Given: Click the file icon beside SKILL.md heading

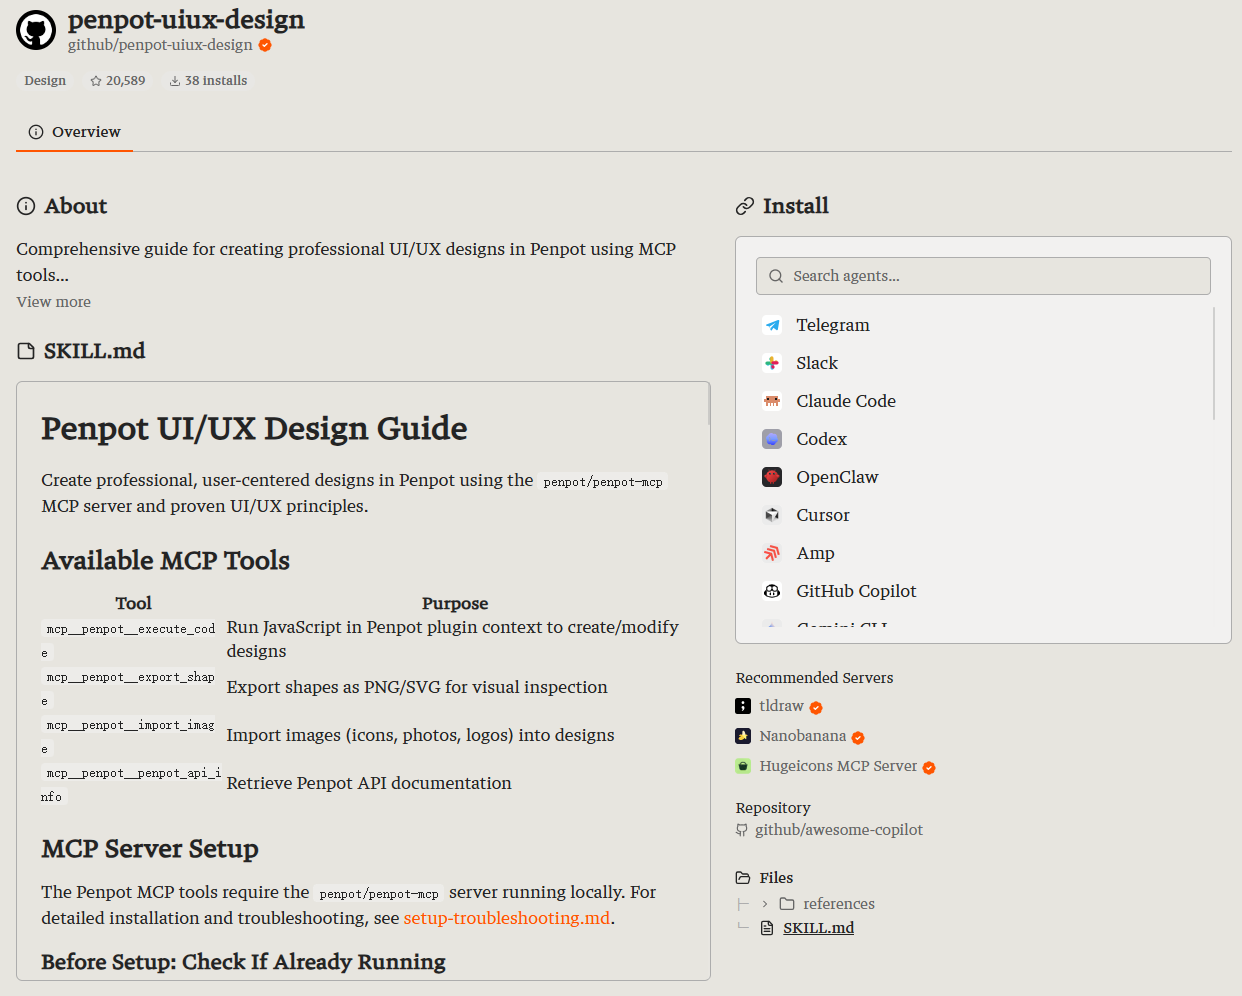Looking at the screenshot, I should click(26, 351).
